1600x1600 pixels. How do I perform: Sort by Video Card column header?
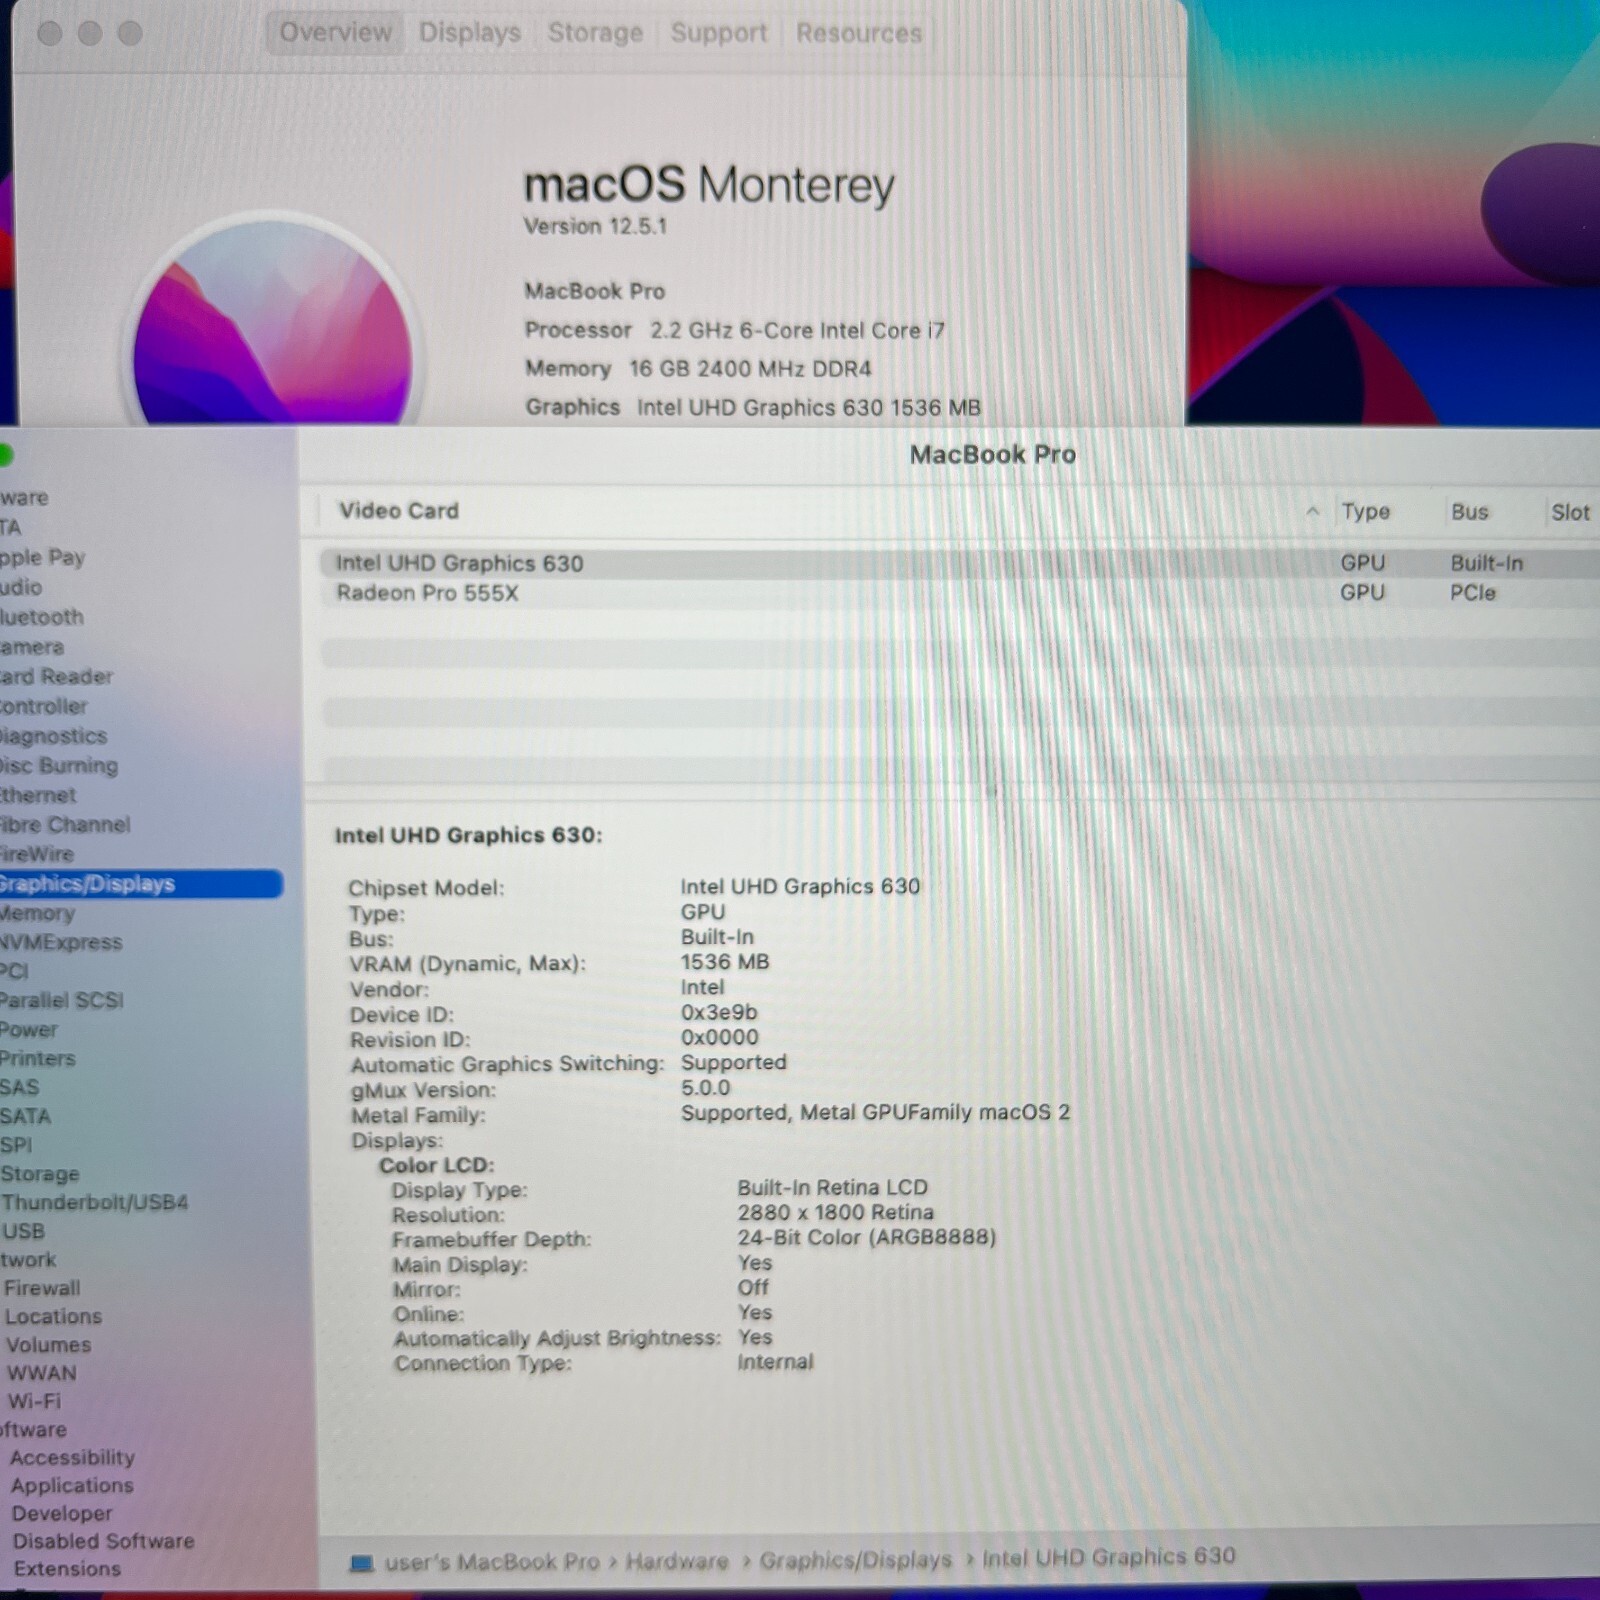398,510
